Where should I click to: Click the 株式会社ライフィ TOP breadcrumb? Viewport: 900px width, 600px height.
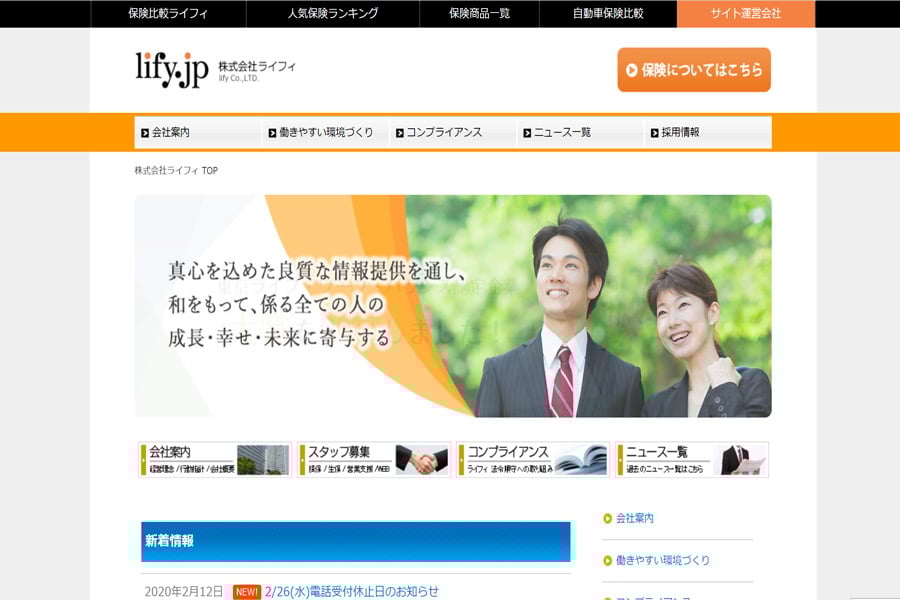(176, 171)
